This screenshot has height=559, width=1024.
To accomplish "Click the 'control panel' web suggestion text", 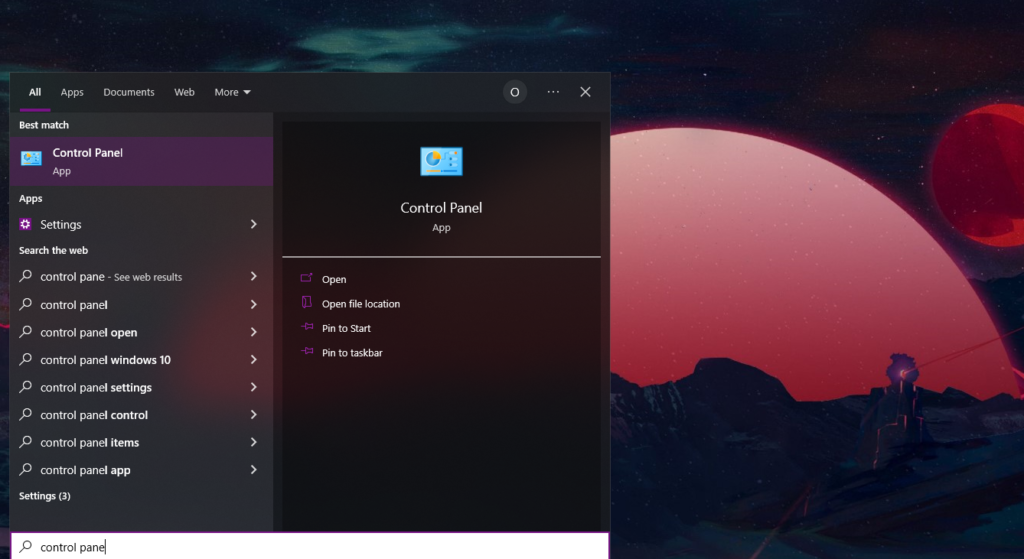I will 74,305.
